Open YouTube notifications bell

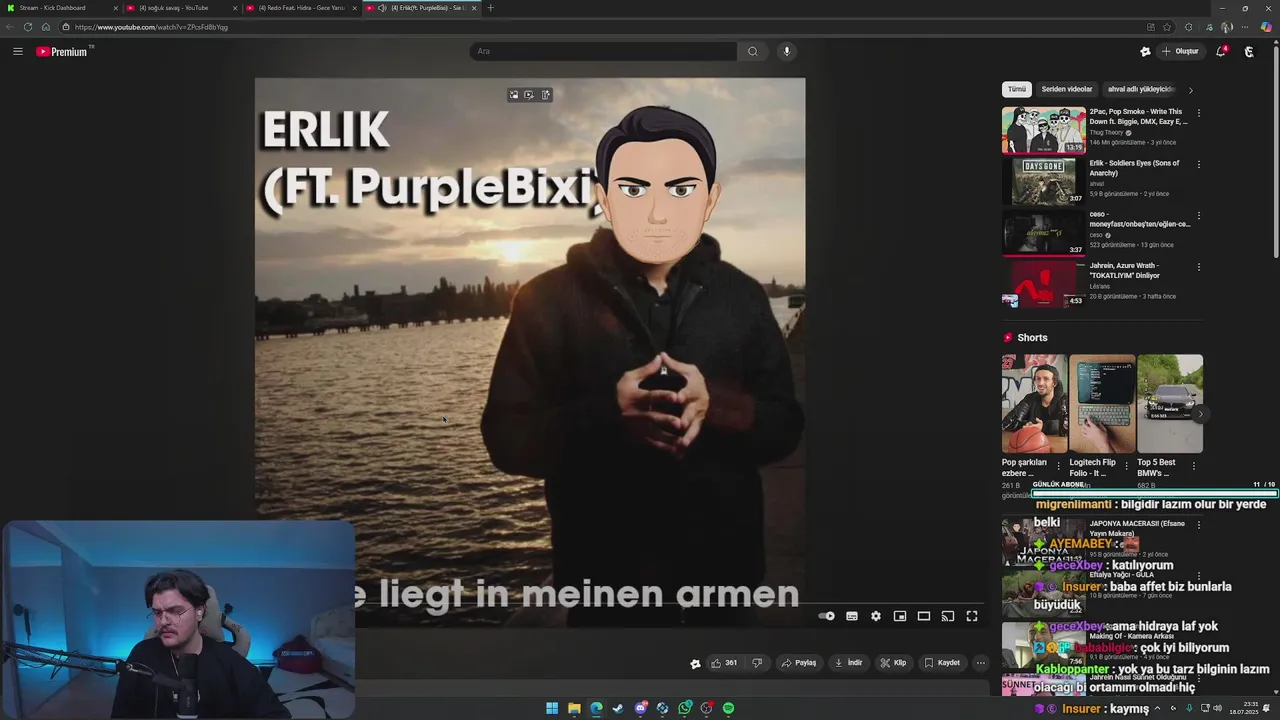pos(1221,51)
